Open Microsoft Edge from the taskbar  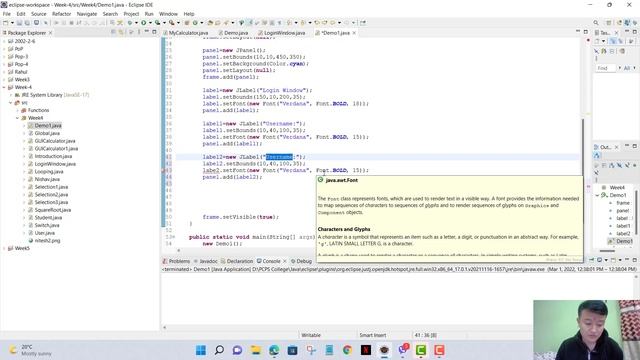(274, 350)
